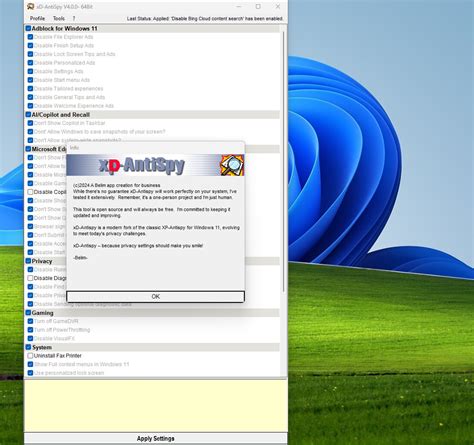The height and width of the screenshot is (445, 474).
Task: Maximize the xD-AntiSpy window
Action: 258,6
